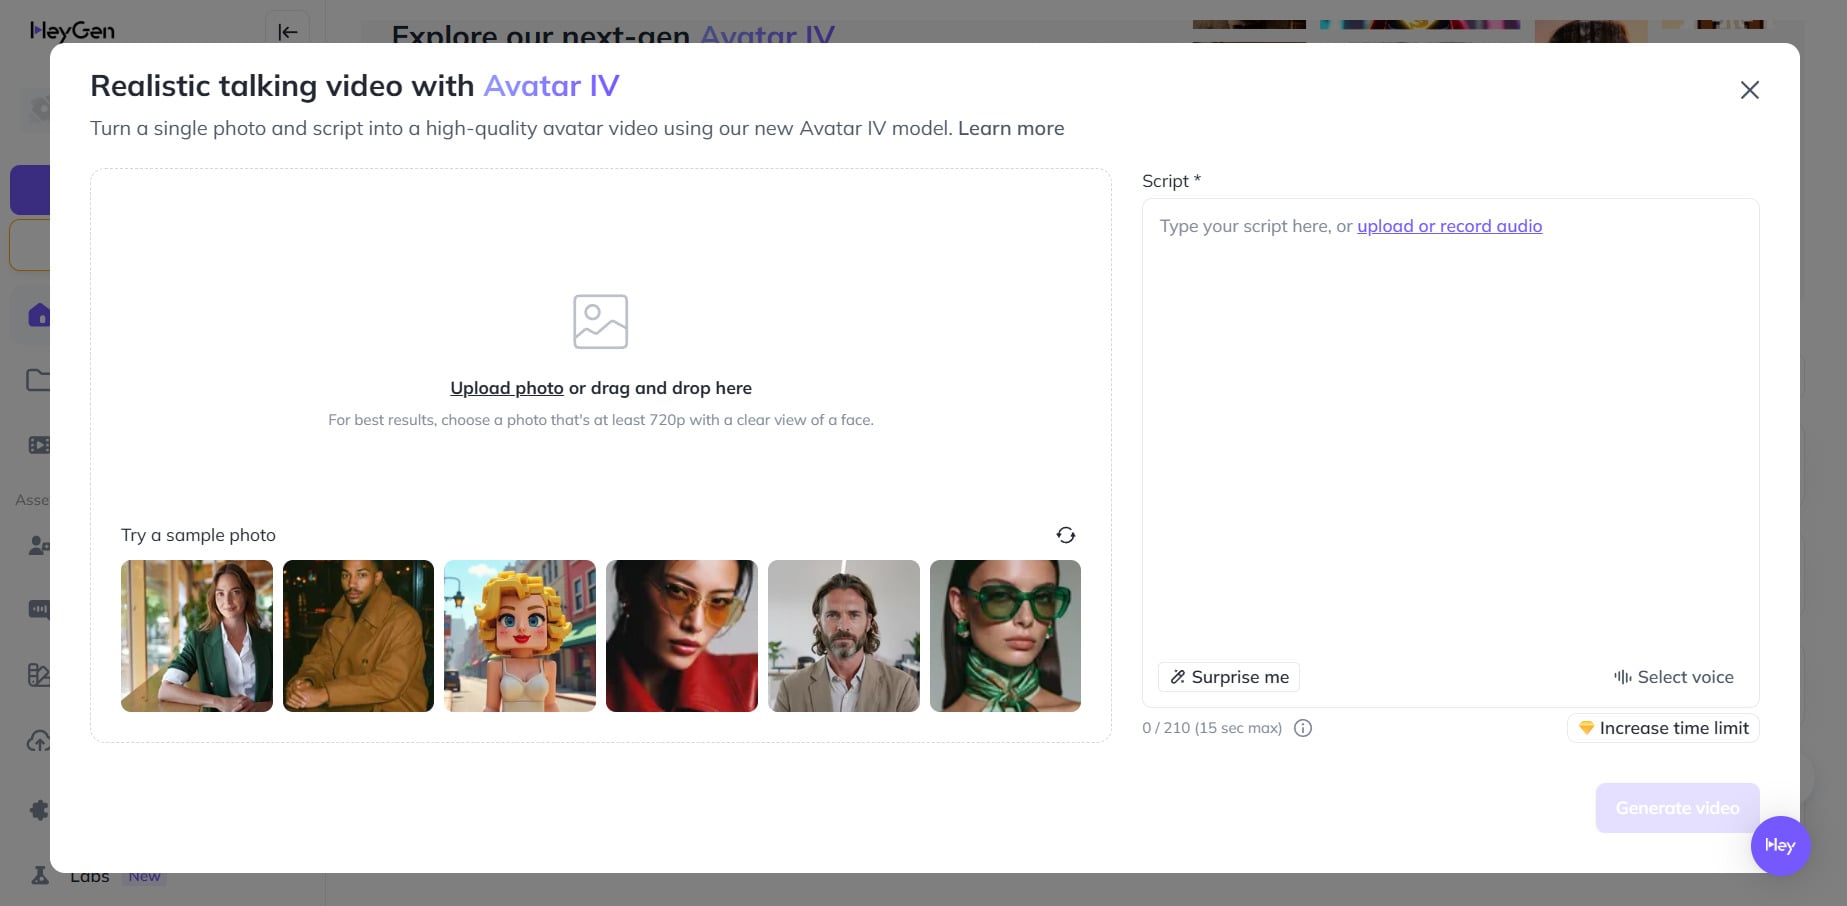Click Surprise me script generator
Image resolution: width=1847 pixels, height=906 pixels.
[1229, 677]
